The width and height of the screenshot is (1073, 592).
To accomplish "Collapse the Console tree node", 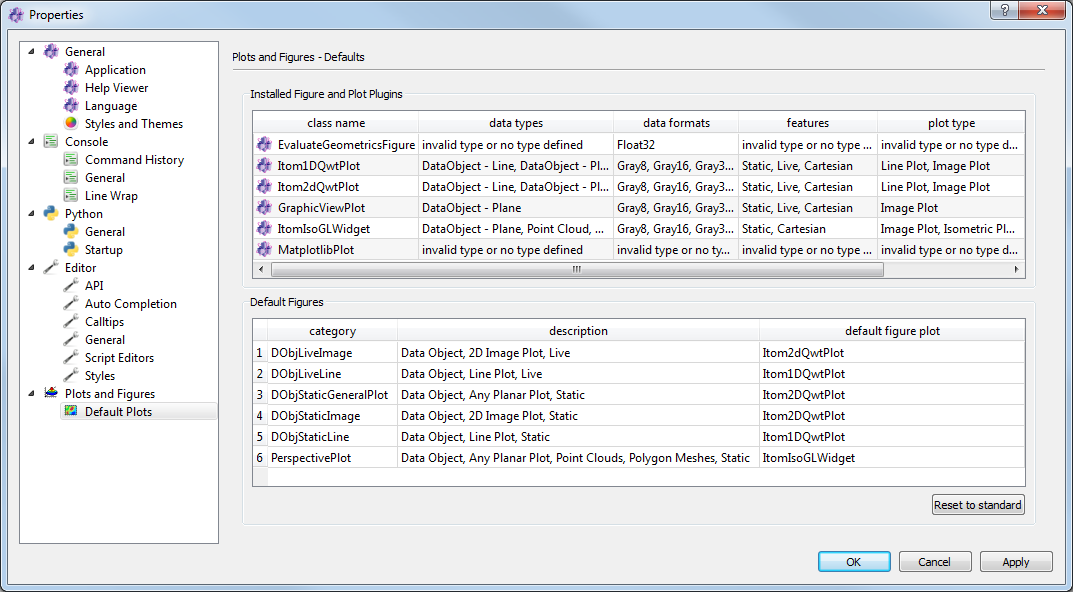I will 31,142.
